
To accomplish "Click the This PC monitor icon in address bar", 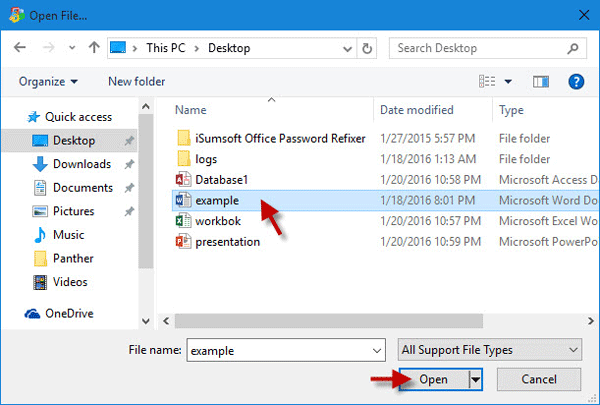I will coord(118,47).
